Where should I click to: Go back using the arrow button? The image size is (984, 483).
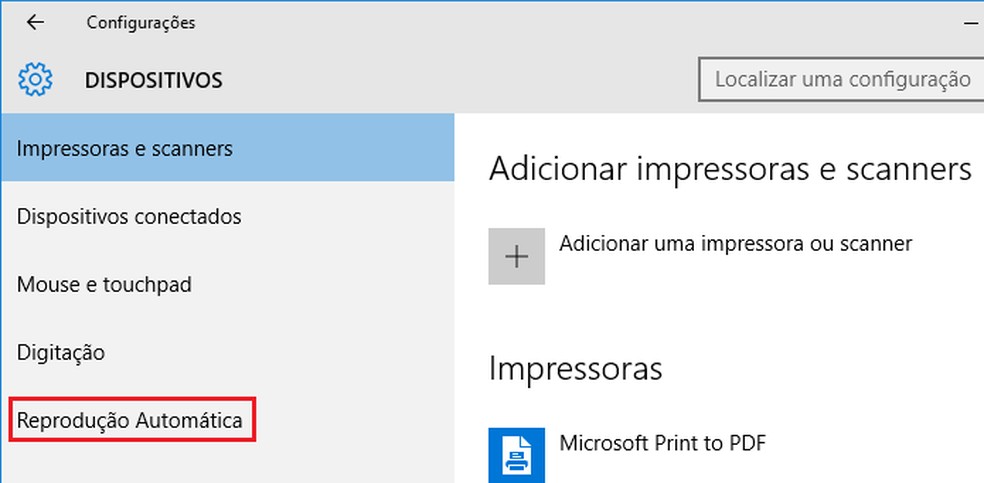click(x=35, y=22)
